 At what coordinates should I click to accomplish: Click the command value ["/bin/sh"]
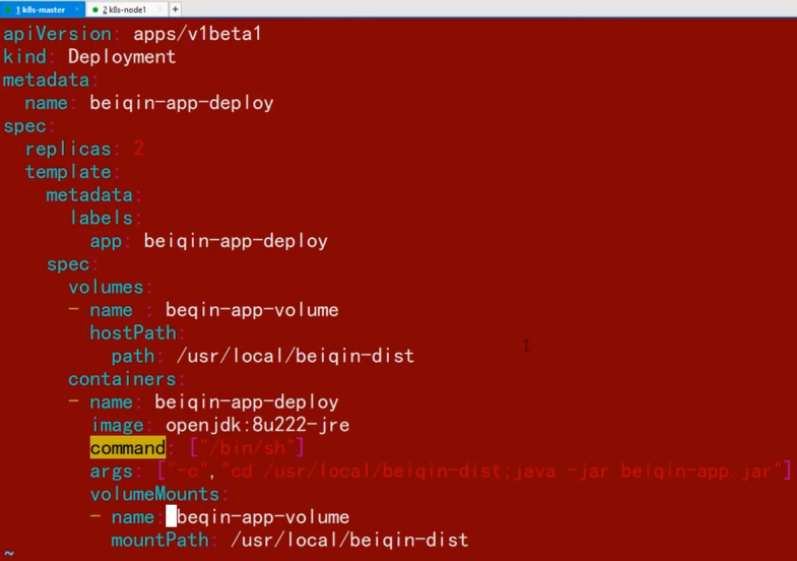[x=247, y=448]
